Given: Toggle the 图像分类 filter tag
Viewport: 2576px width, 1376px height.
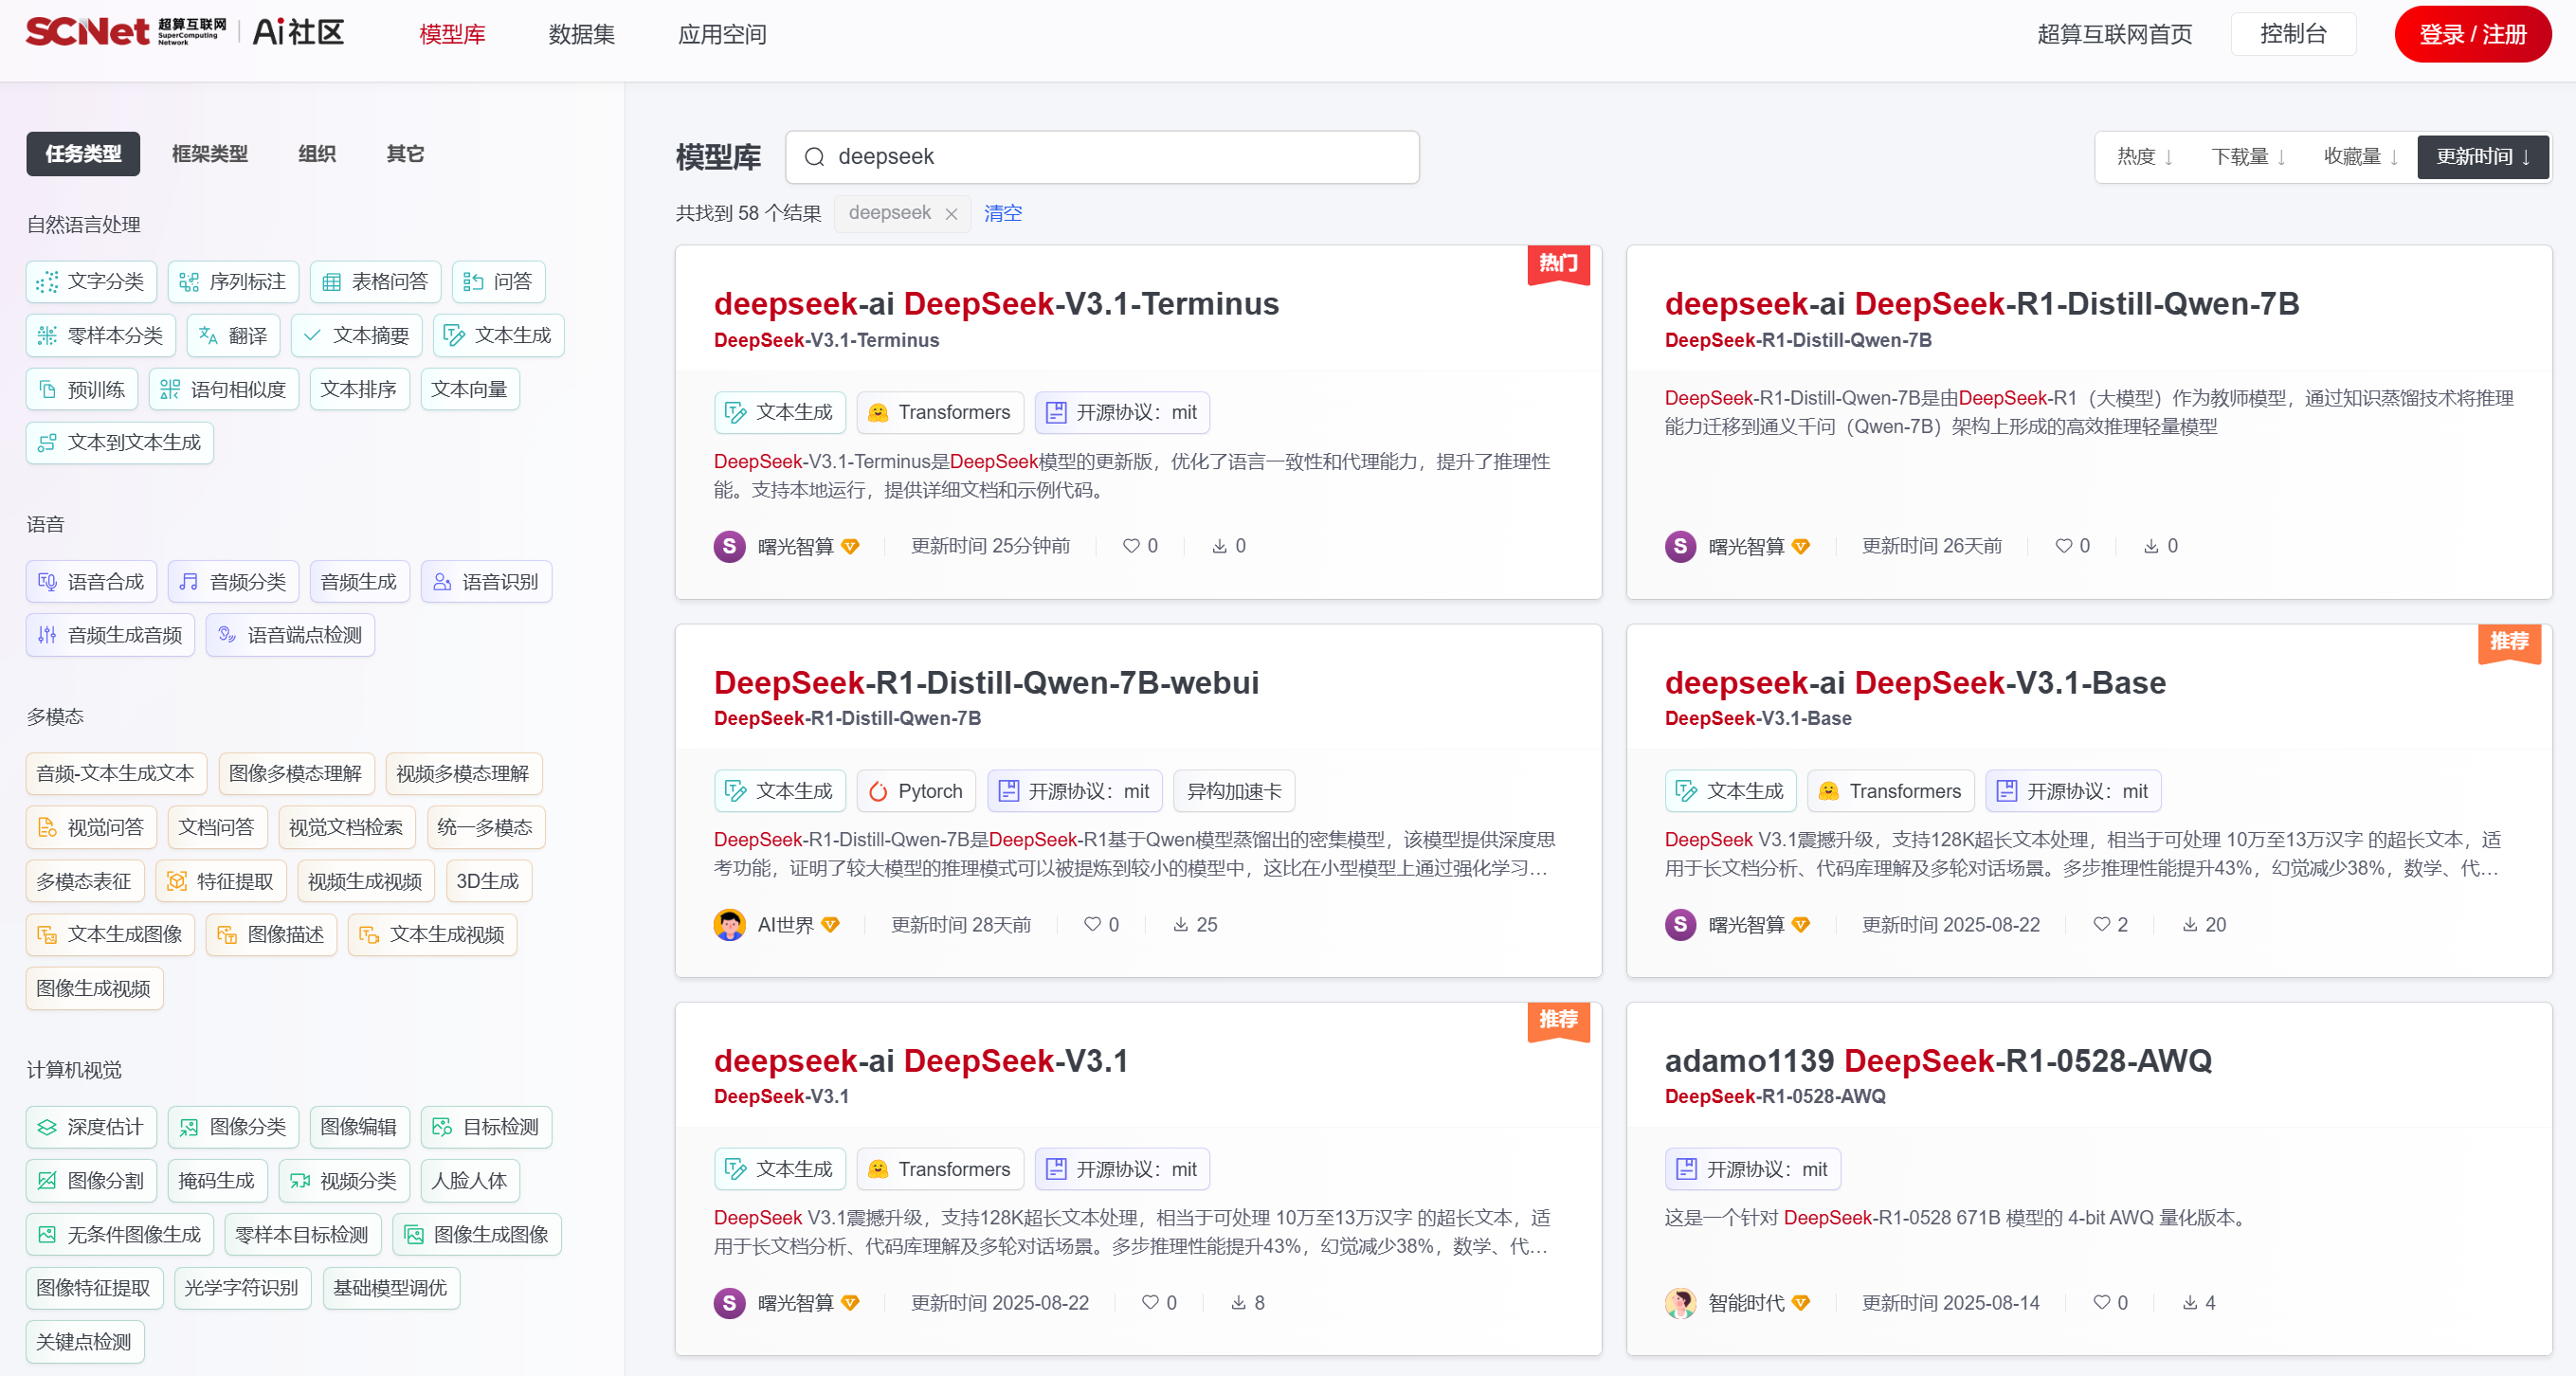Looking at the screenshot, I should click(234, 1128).
